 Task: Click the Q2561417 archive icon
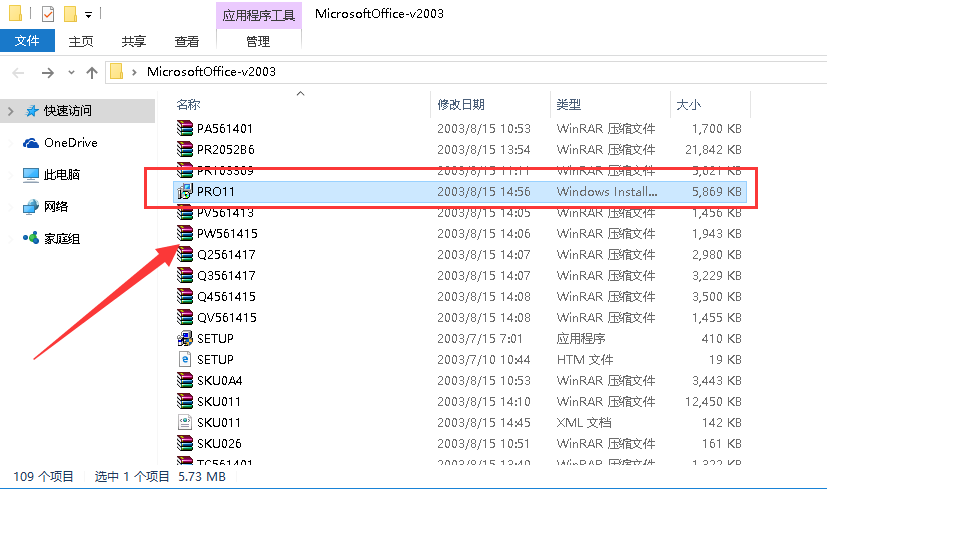(185, 254)
